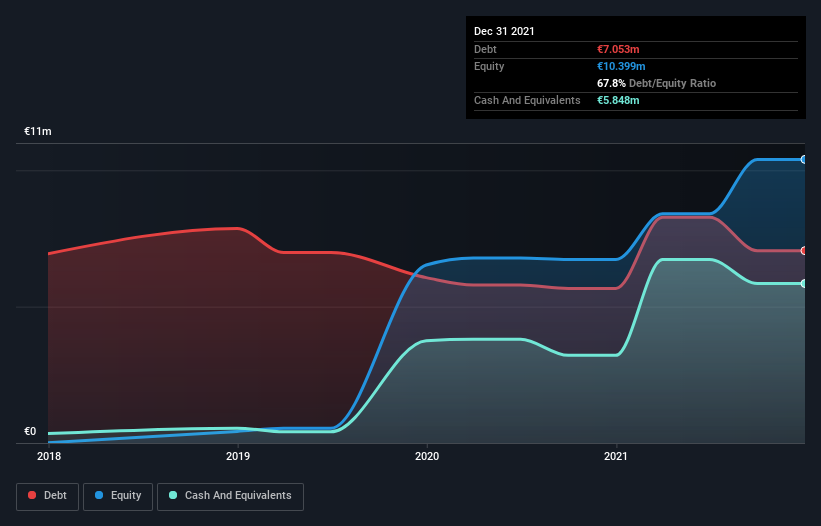The height and width of the screenshot is (526, 821).
Task: Click the blue Equity legend dot
Action: coord(99,495)
